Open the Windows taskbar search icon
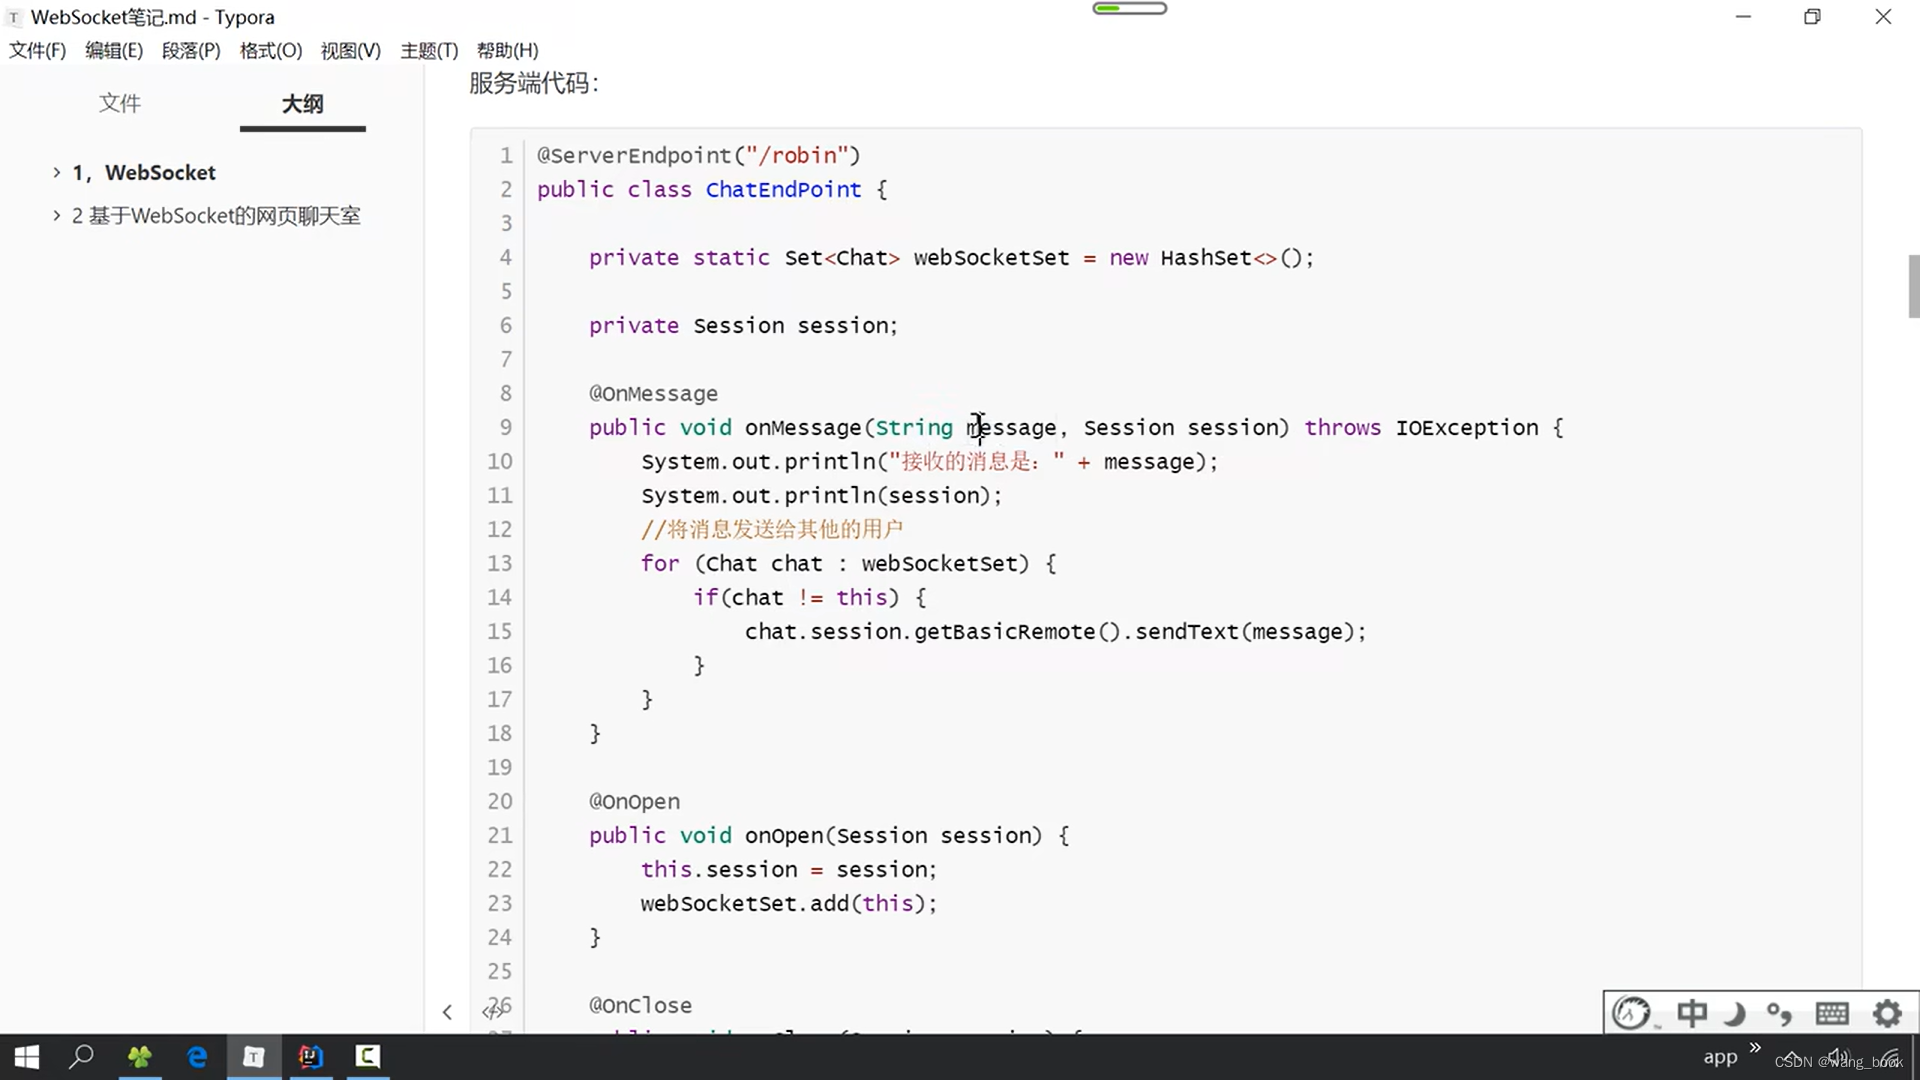 click(x=81, y=1056)
